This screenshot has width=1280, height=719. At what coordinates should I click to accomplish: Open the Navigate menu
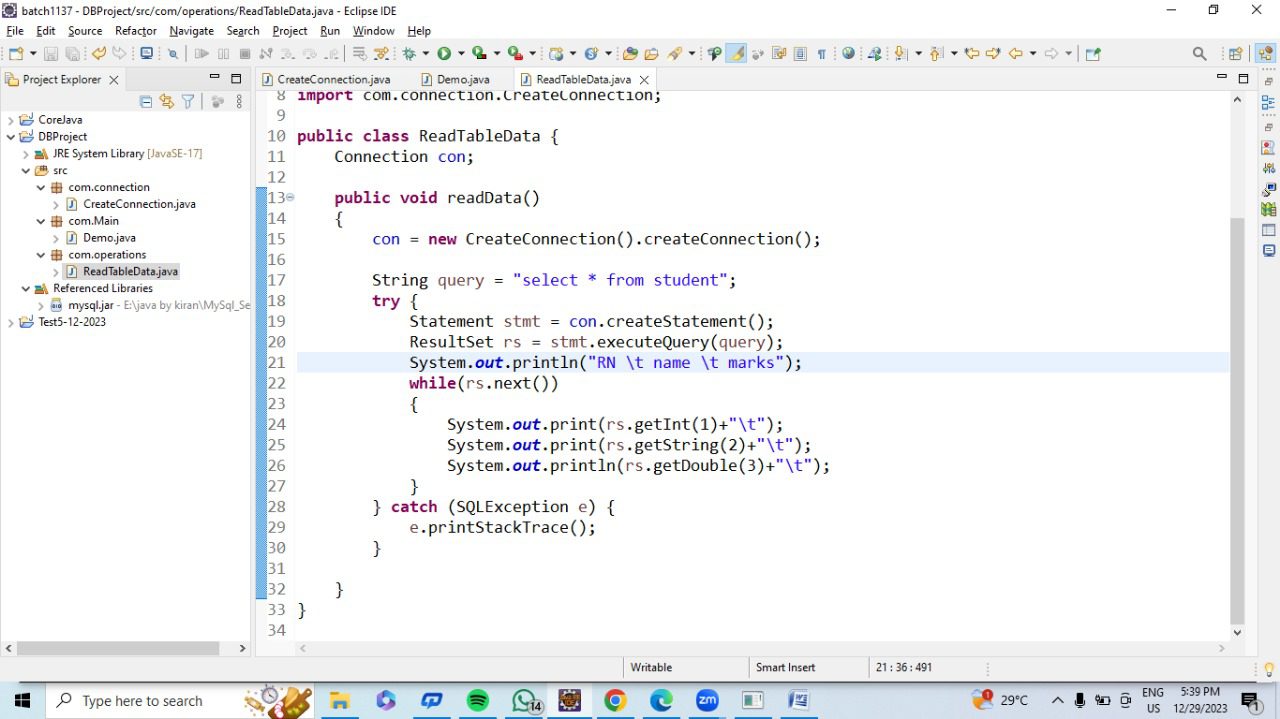pyautogui.click(x=191, y=31)
